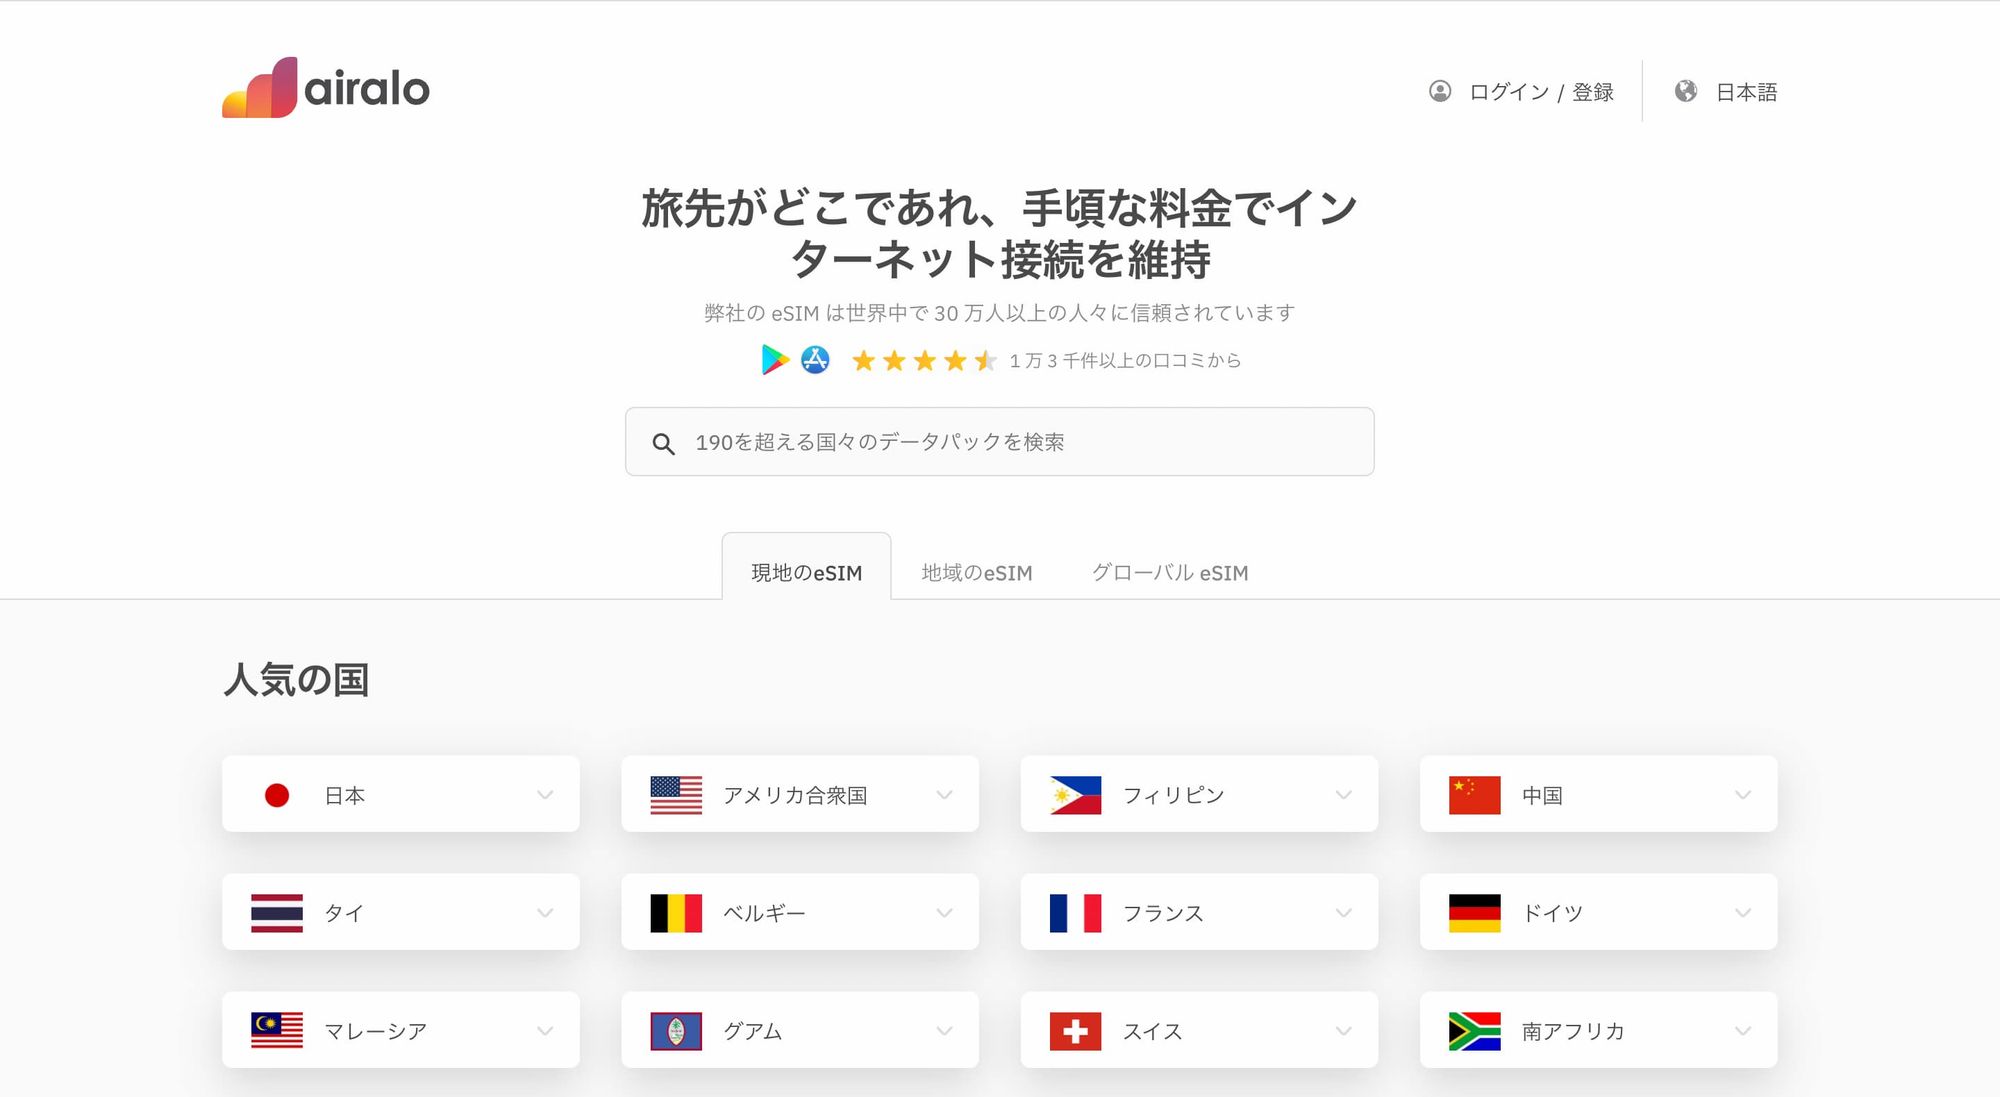Screen dimensions: 2000x1097
Task: Click the France flag icon
Action: [1075, 913]
